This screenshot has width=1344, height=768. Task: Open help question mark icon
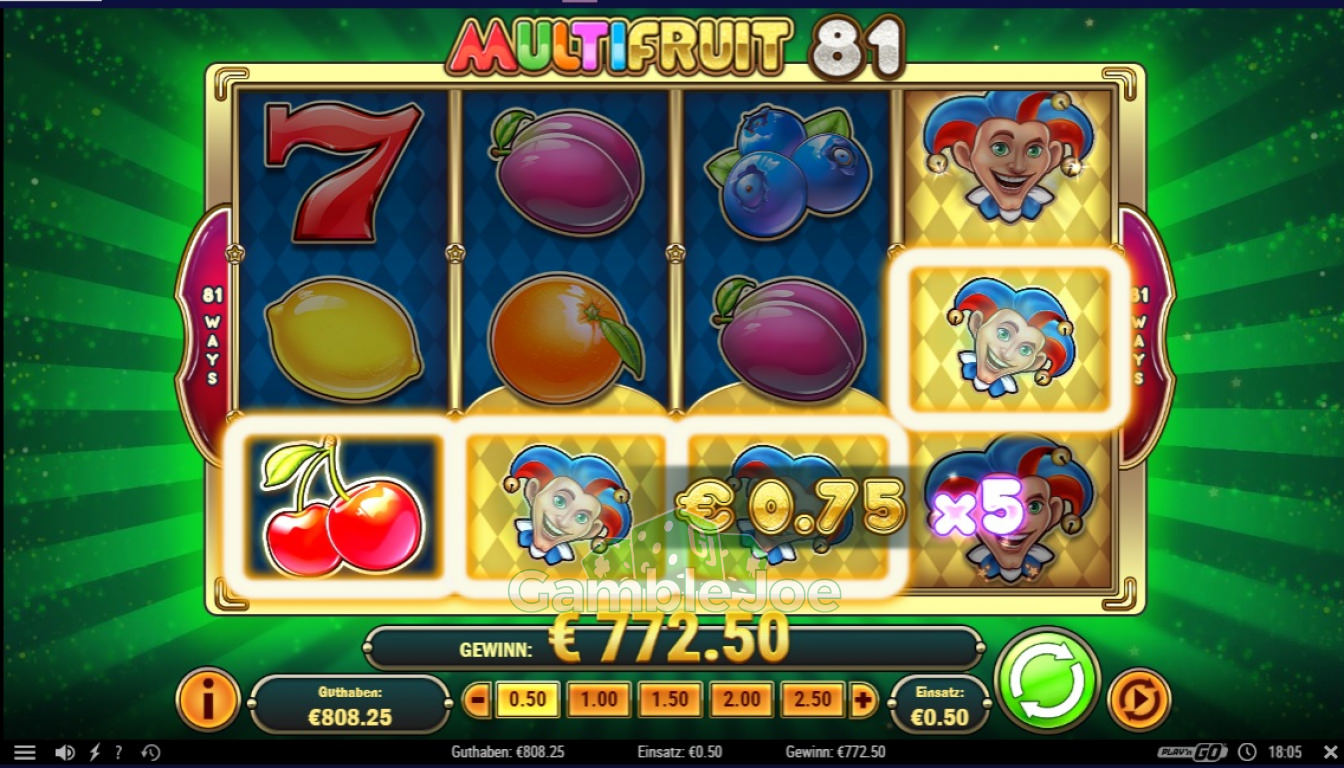coord(119,752)
